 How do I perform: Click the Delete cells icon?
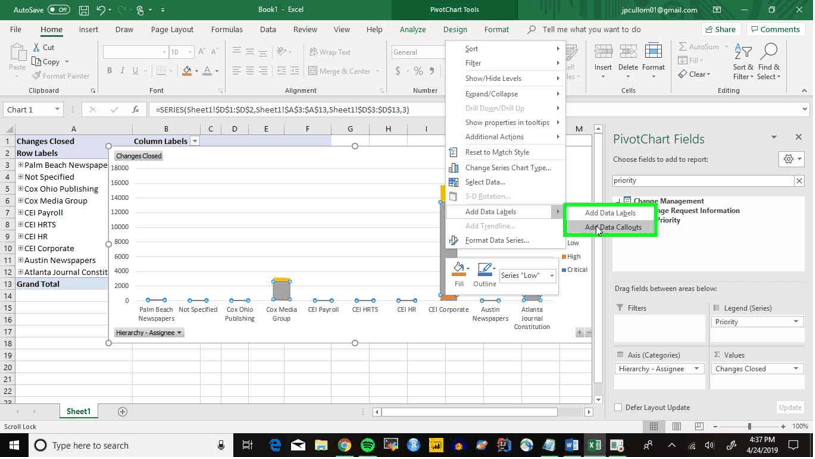pyautogui.click(x=628, y=51)
